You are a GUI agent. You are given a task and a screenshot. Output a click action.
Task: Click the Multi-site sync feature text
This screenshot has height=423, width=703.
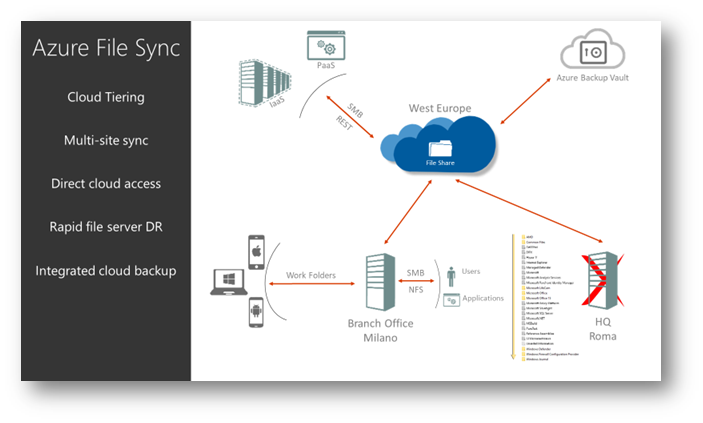[x=106, y=140]
